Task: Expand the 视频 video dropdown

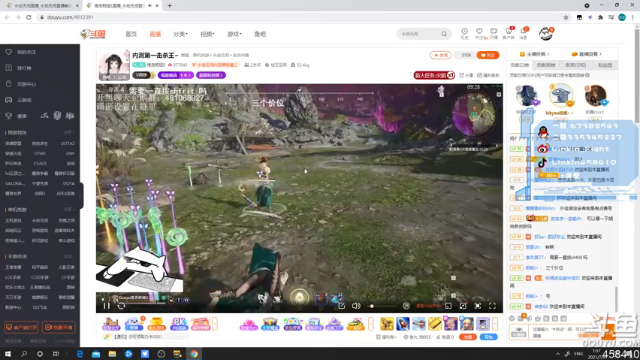Action: click(x=207, y=34)
